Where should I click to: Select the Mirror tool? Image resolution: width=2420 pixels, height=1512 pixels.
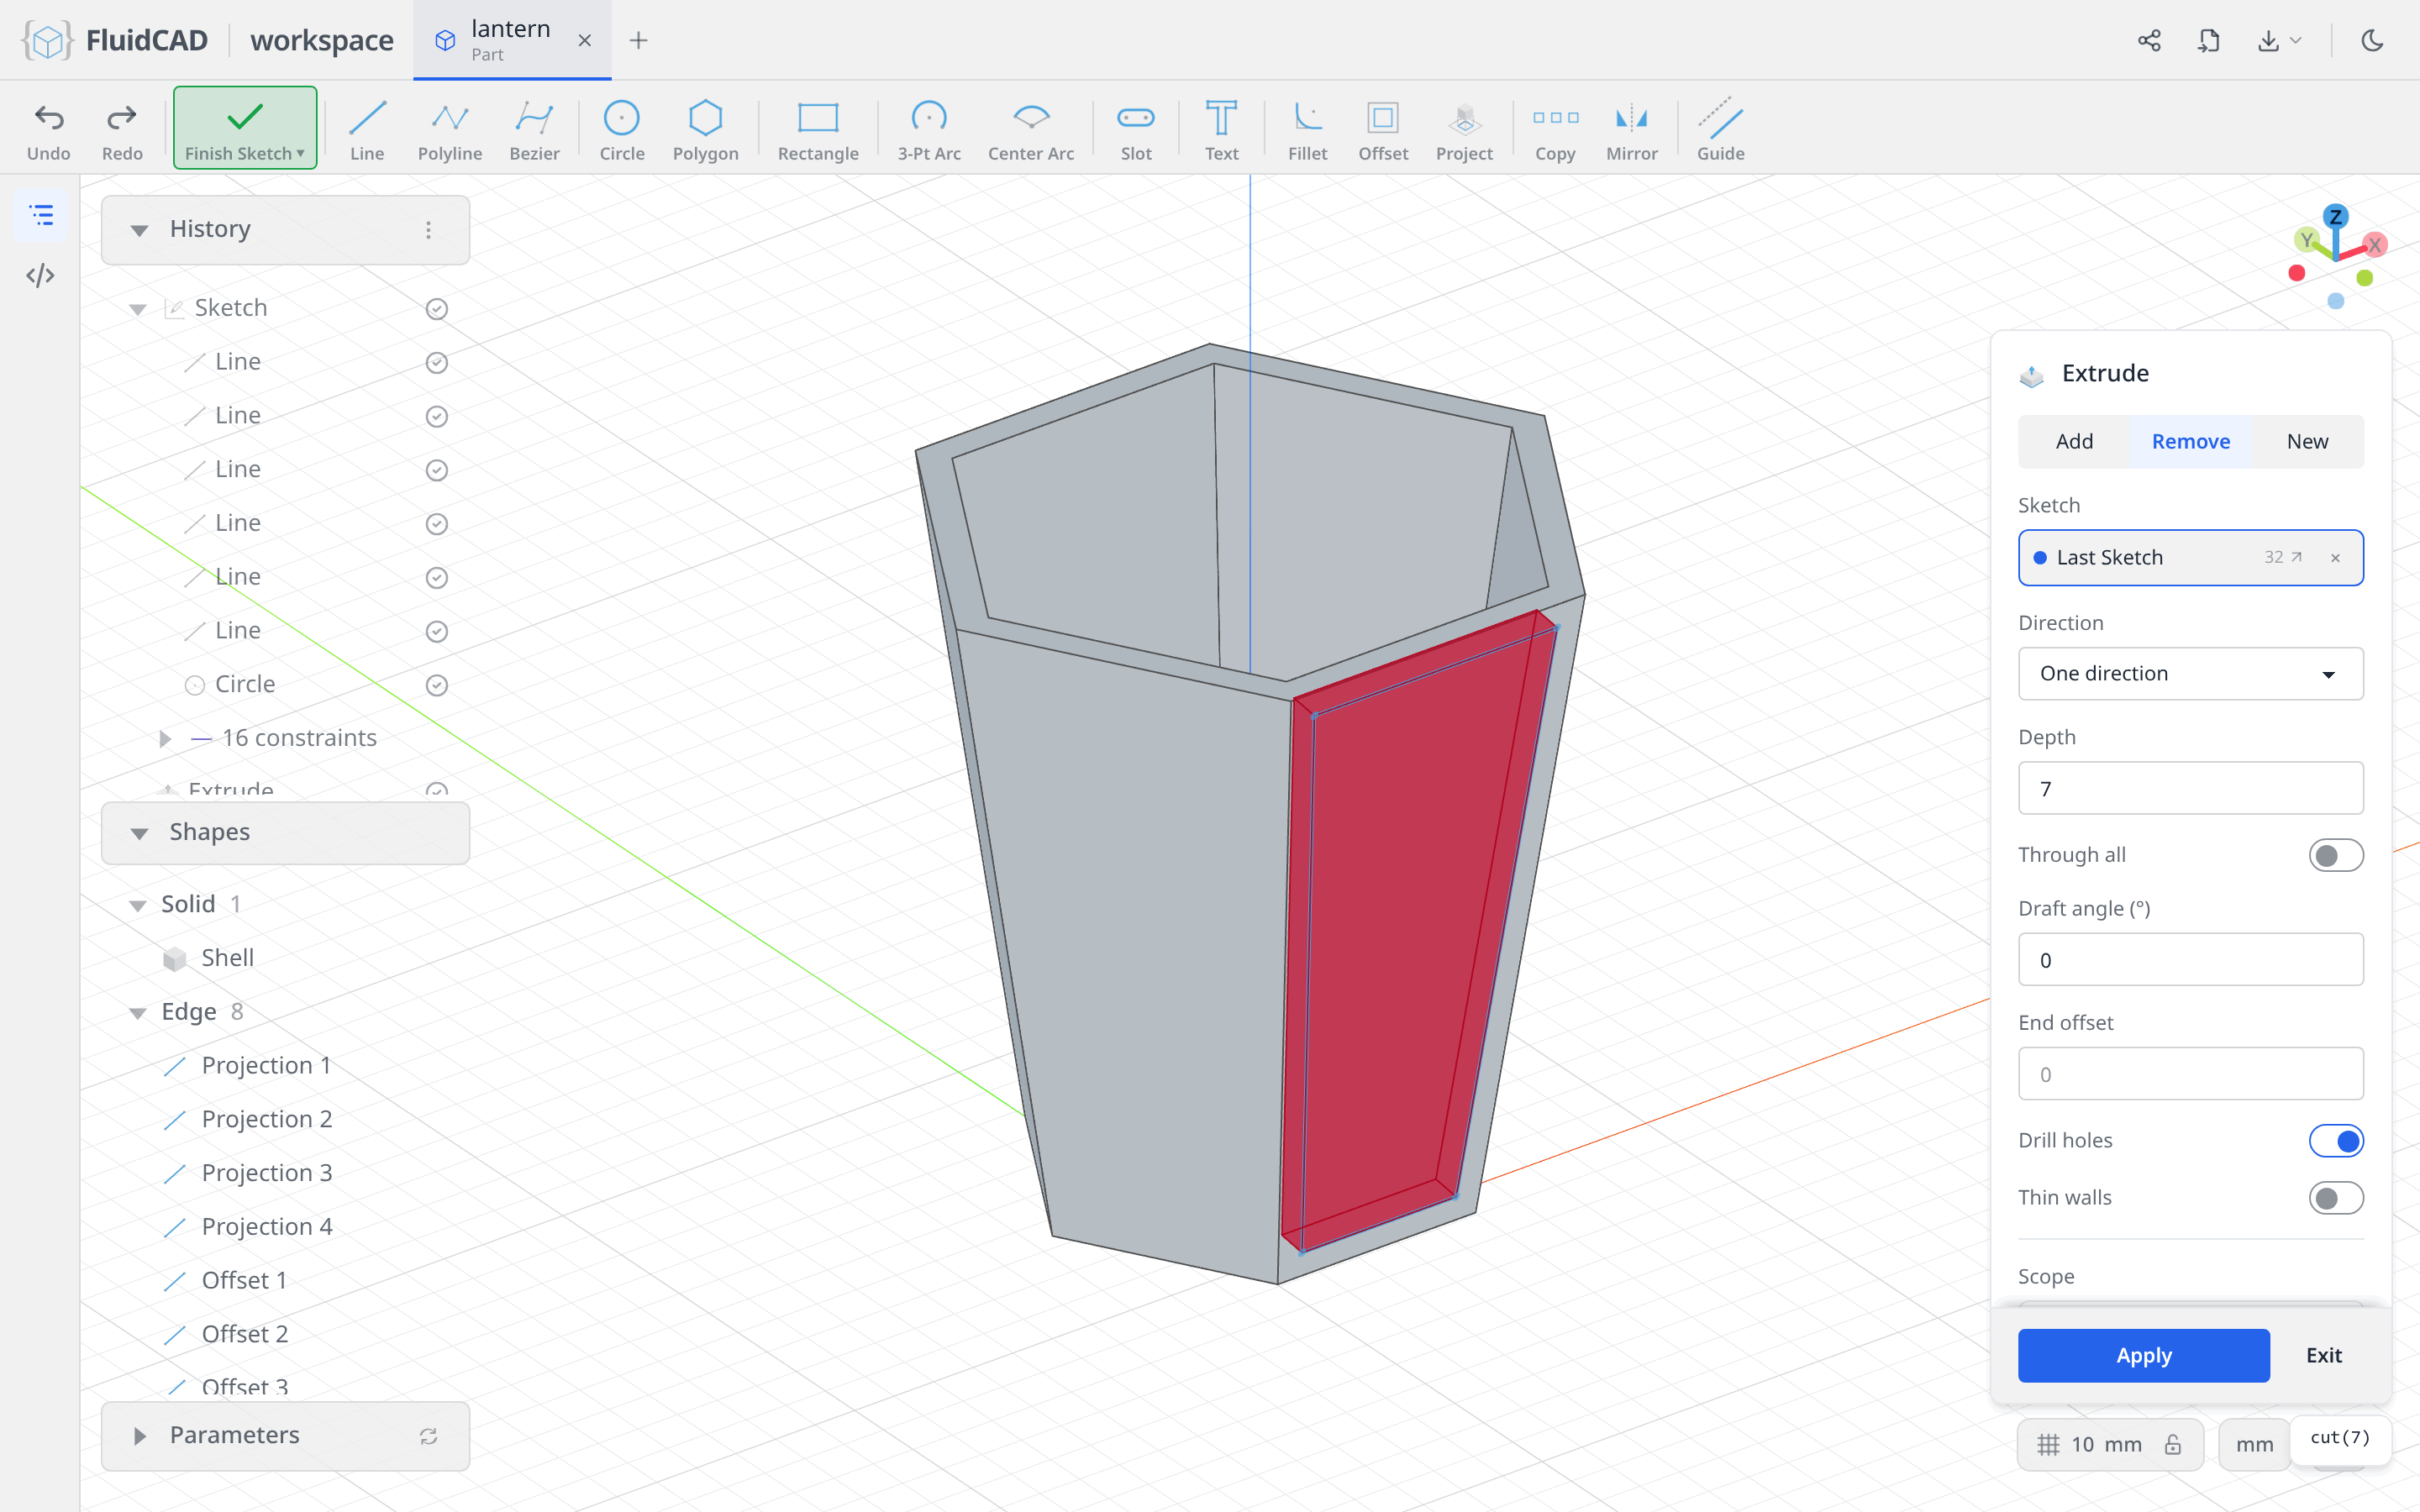(1632, 129)
